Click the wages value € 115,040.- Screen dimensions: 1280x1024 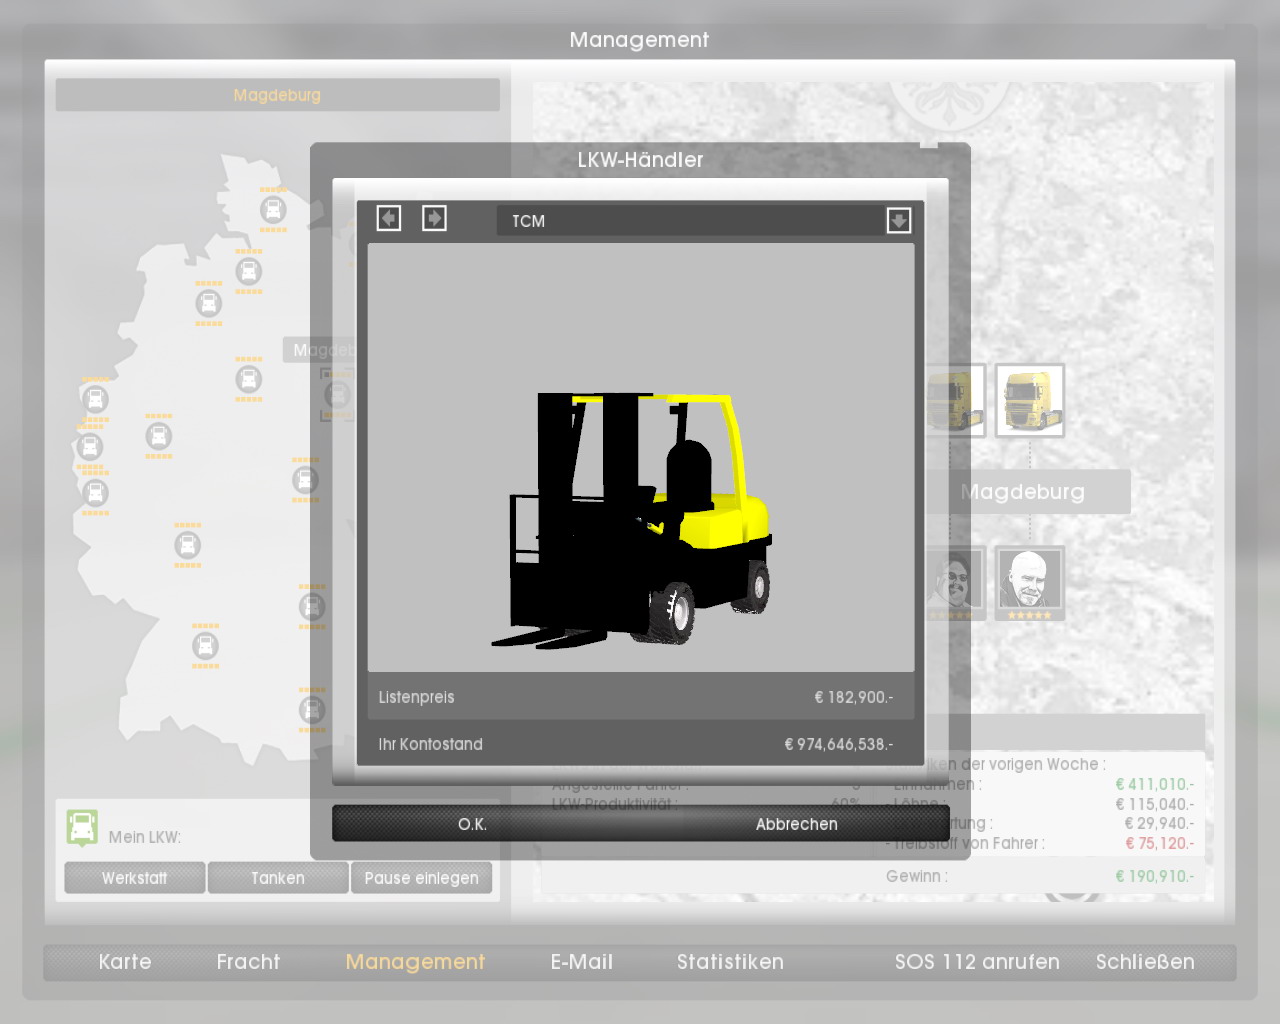coord(1155,804)
